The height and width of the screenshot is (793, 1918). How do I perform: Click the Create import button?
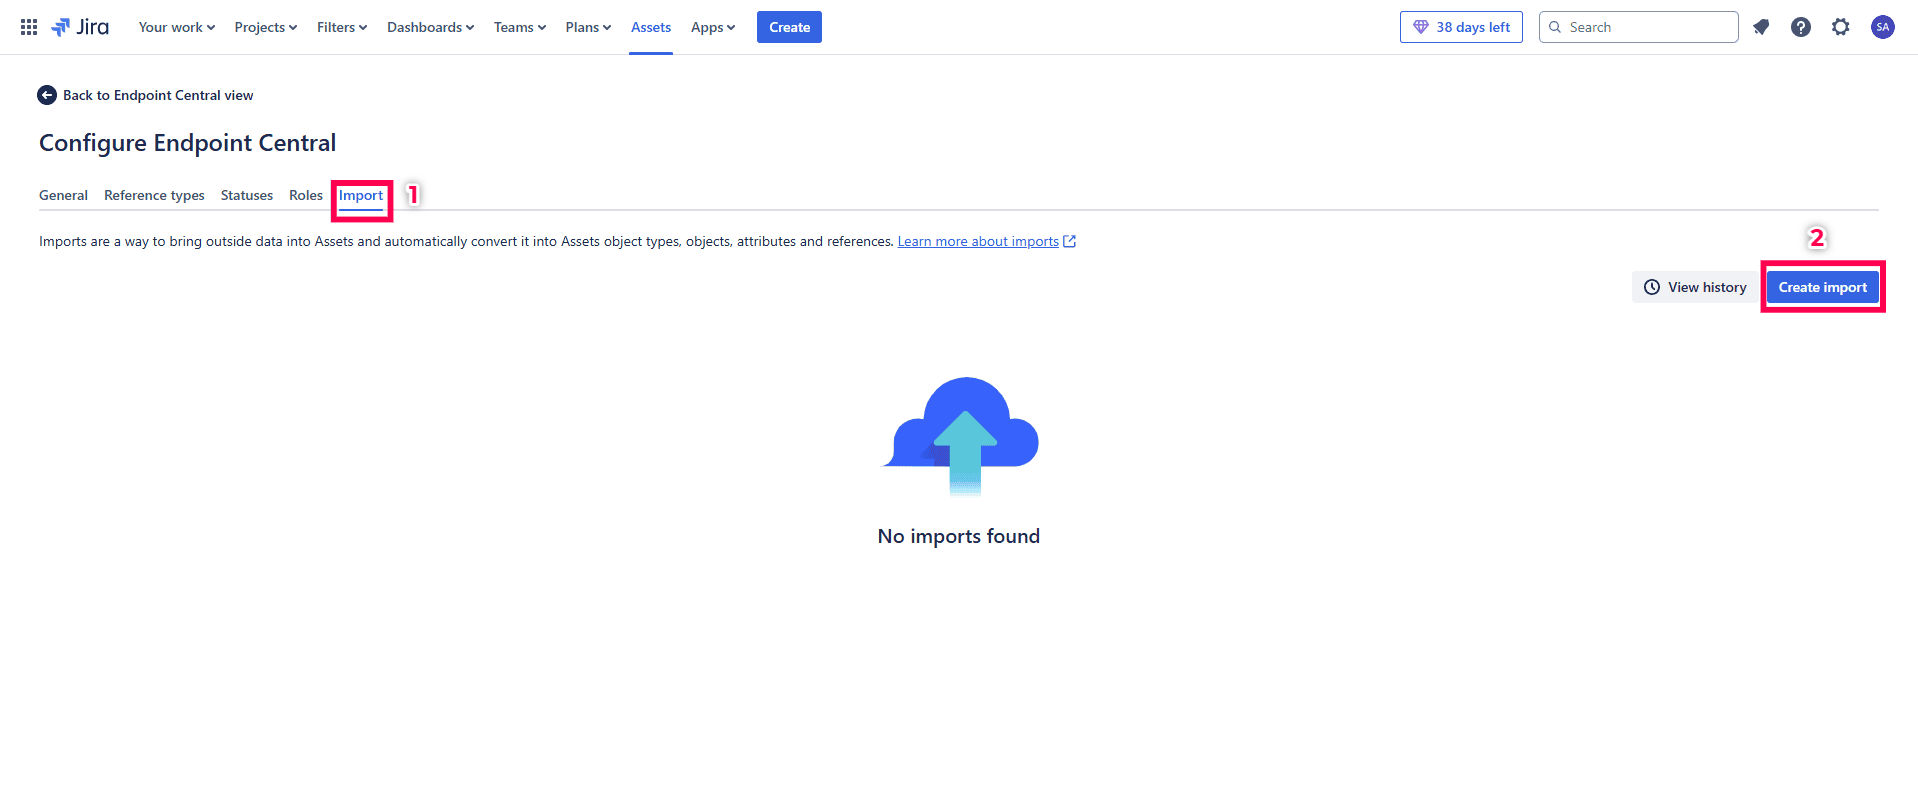pyautogui.click(x=1822, y=287)
